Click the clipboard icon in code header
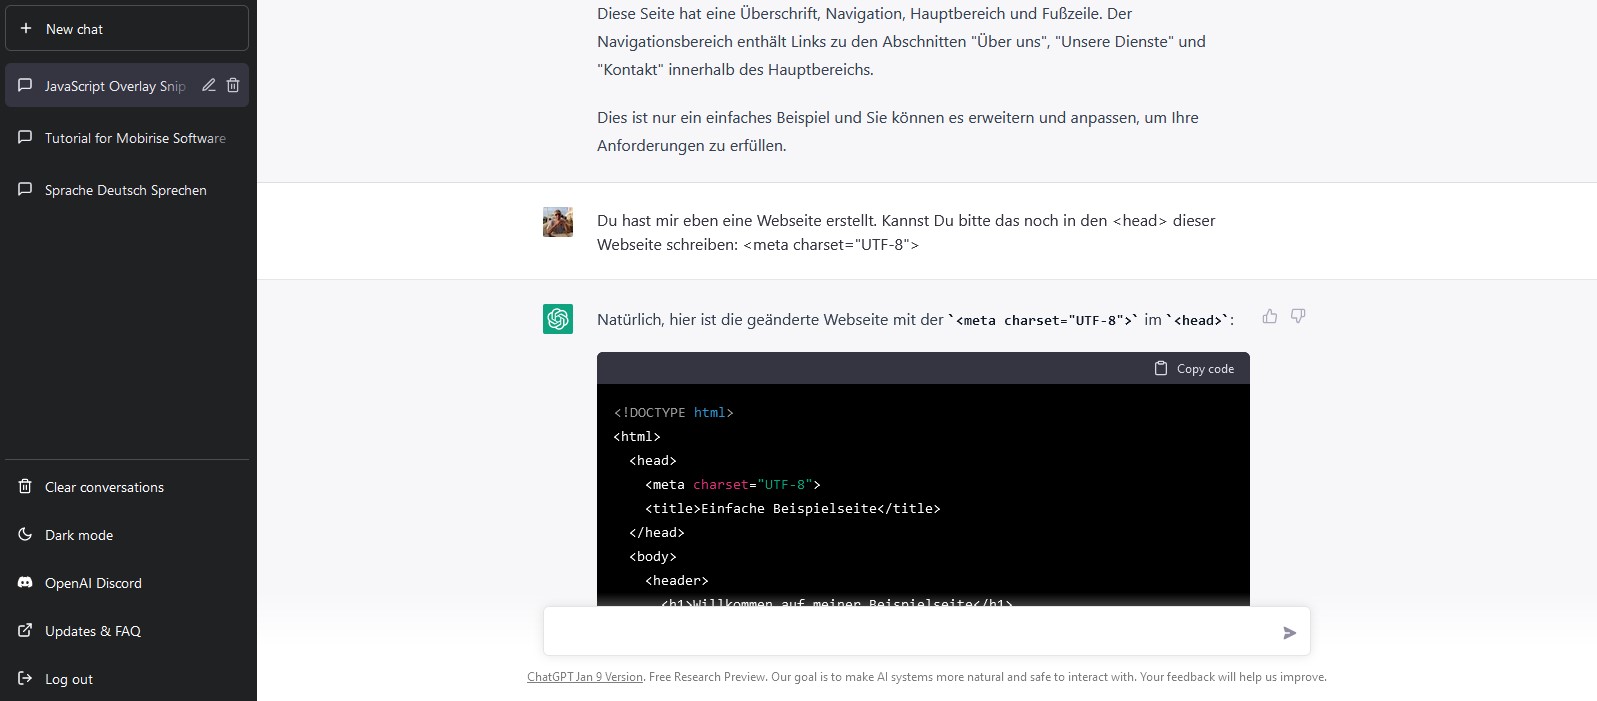Image resolution: width=1597 pixels, height=701 pixels. pyautogui.click(x=1161, y=368)
